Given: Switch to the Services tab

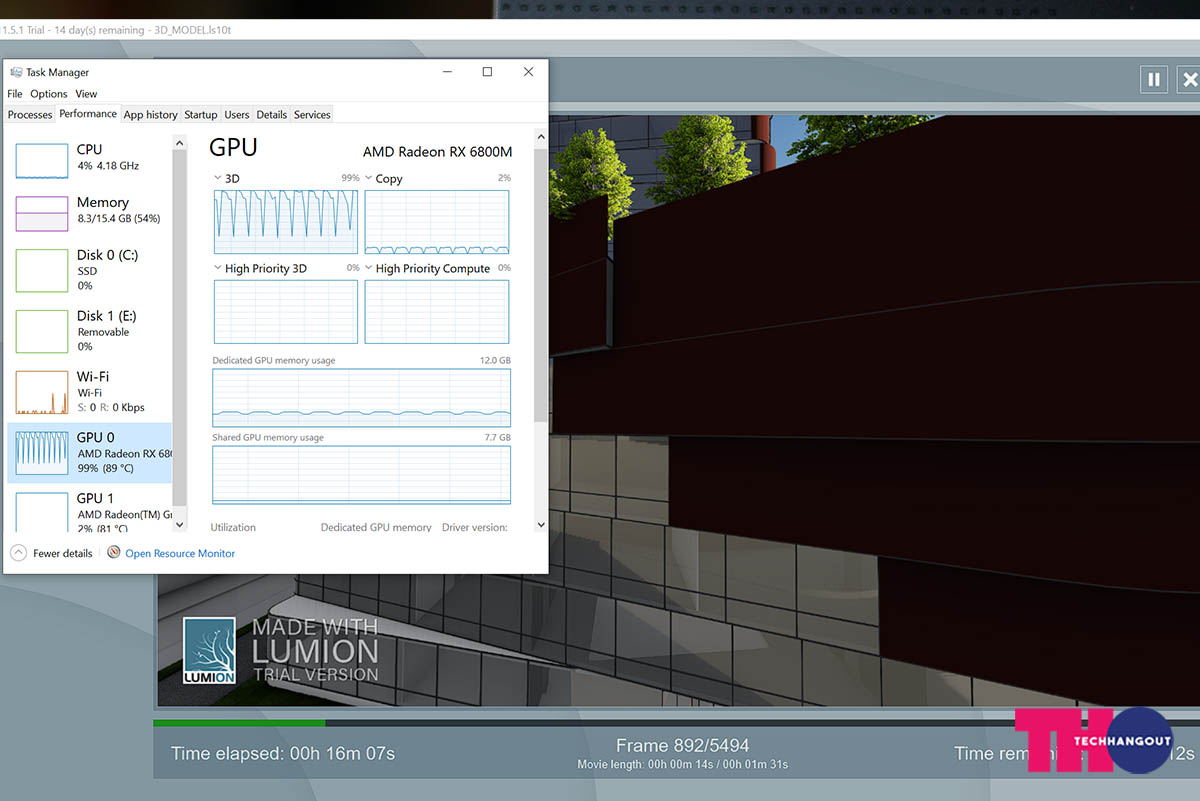Looking at the screenshot, I should click(x=312, y=115).
